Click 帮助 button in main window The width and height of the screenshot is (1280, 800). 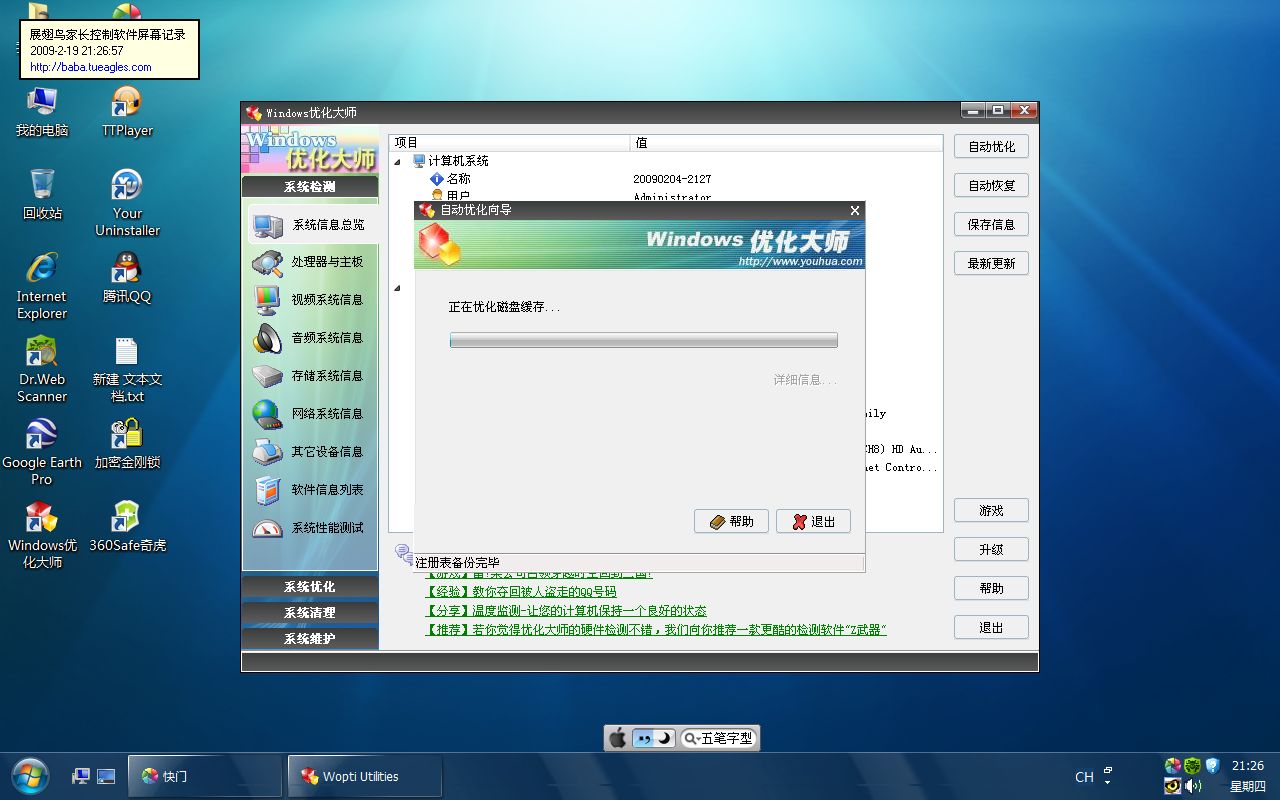[991, 589]
